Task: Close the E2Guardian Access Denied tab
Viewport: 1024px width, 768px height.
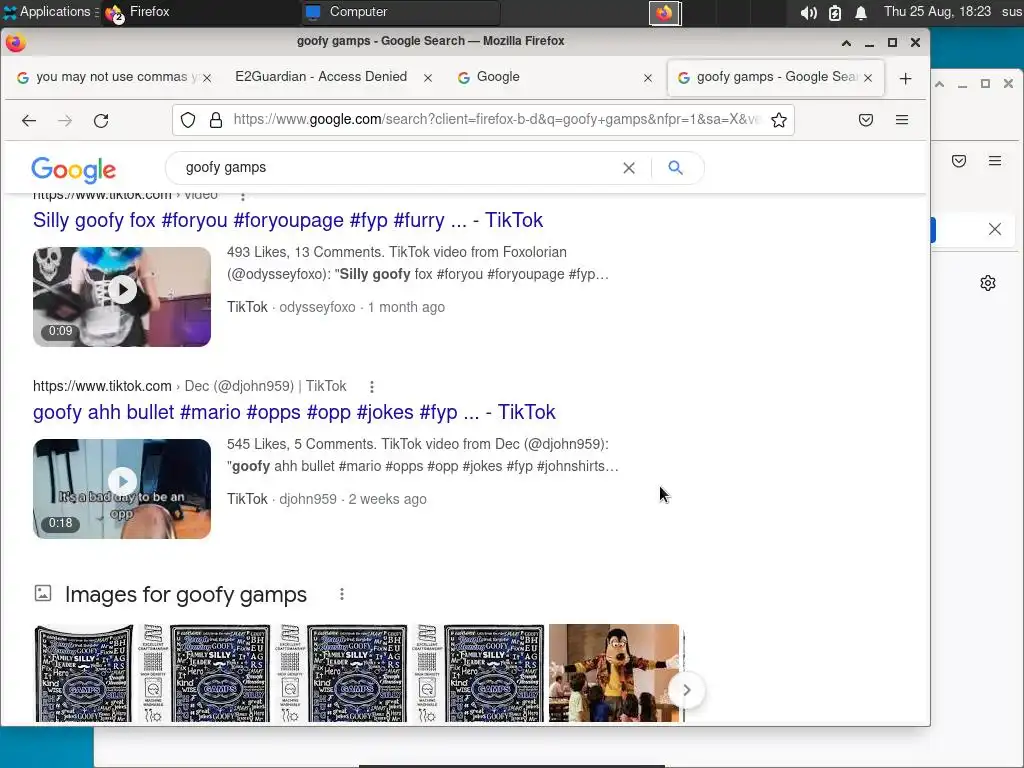Action: click(428, 78)
